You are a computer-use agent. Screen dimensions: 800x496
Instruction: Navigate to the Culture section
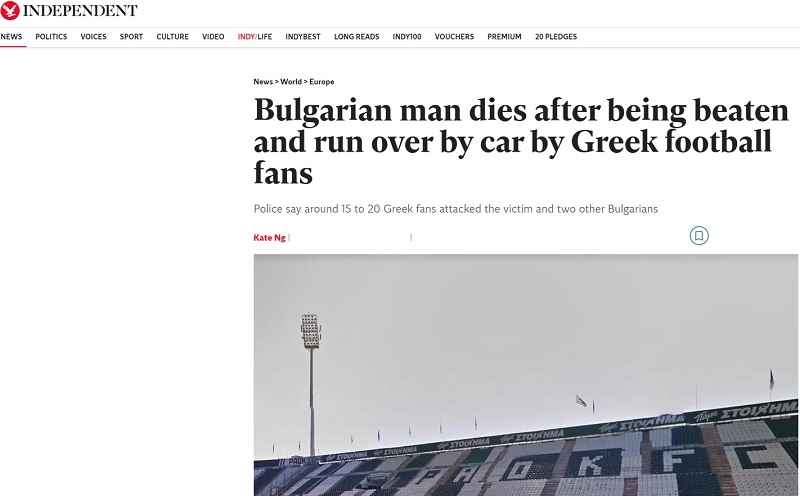172,37
